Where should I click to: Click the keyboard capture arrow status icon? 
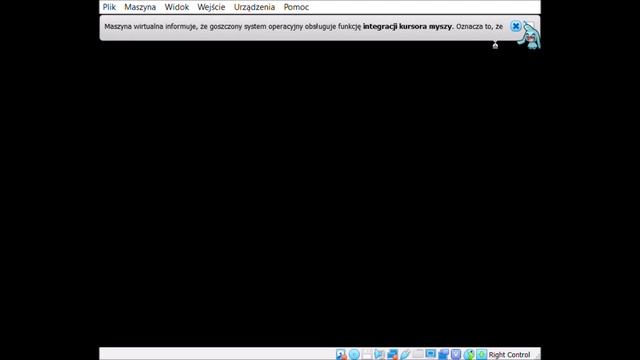coord(482,354)
